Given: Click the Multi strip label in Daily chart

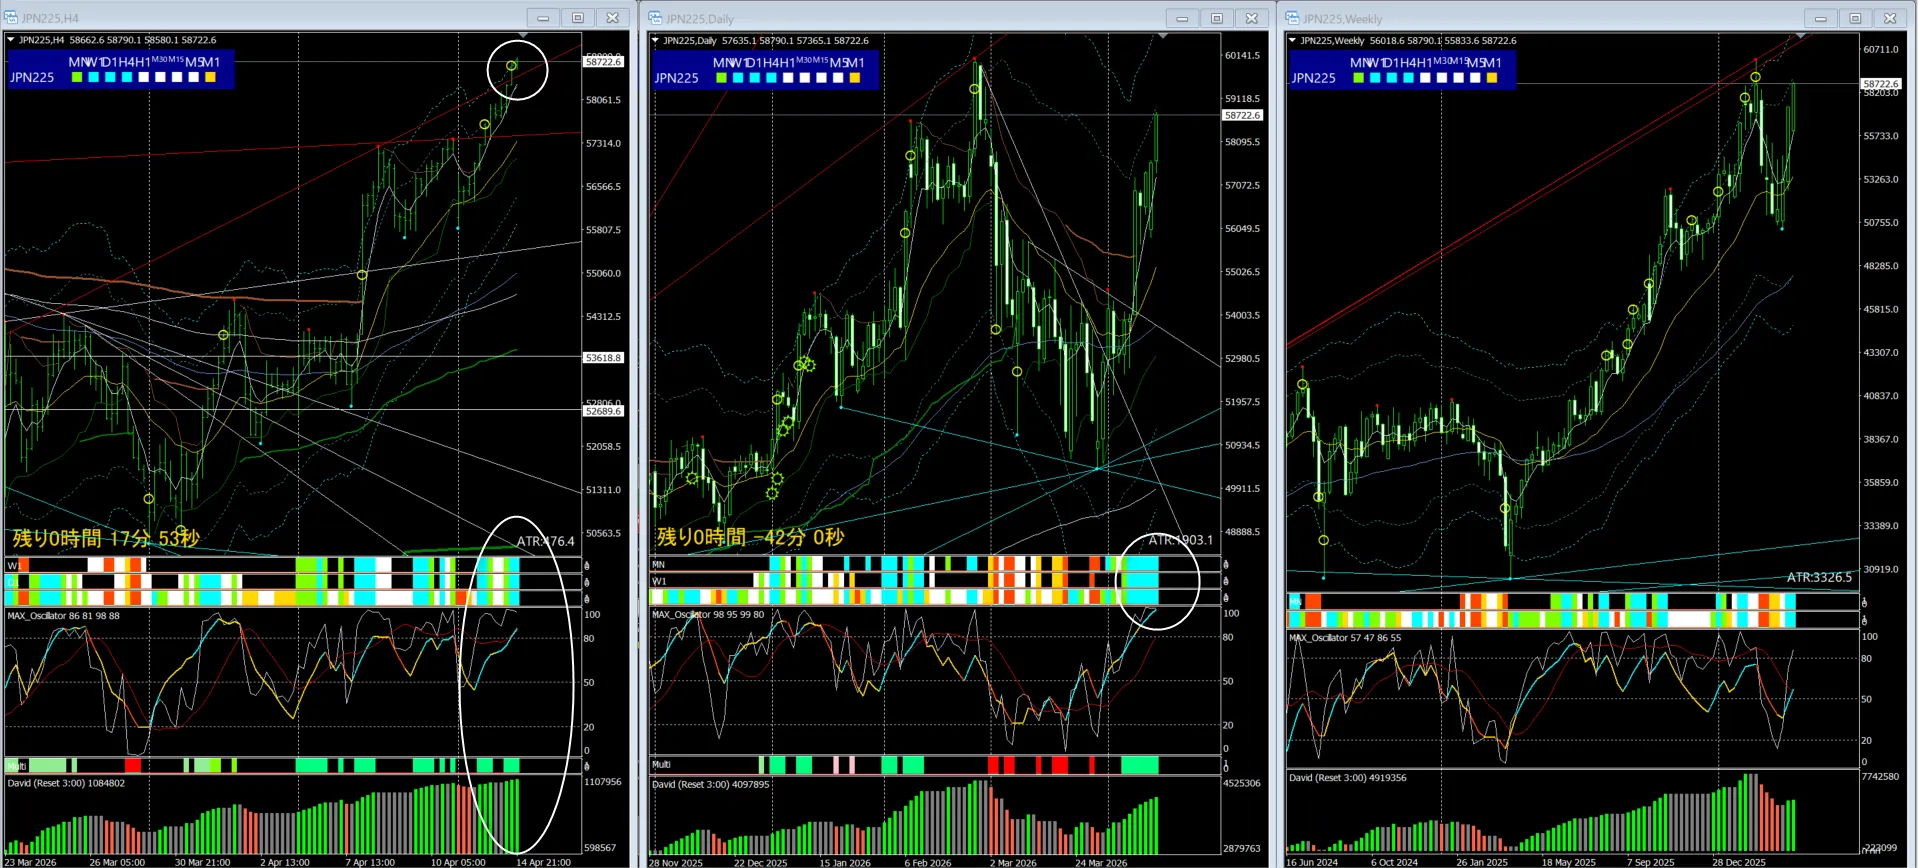Looking at the screenshot, I should (x=661, y=765).
